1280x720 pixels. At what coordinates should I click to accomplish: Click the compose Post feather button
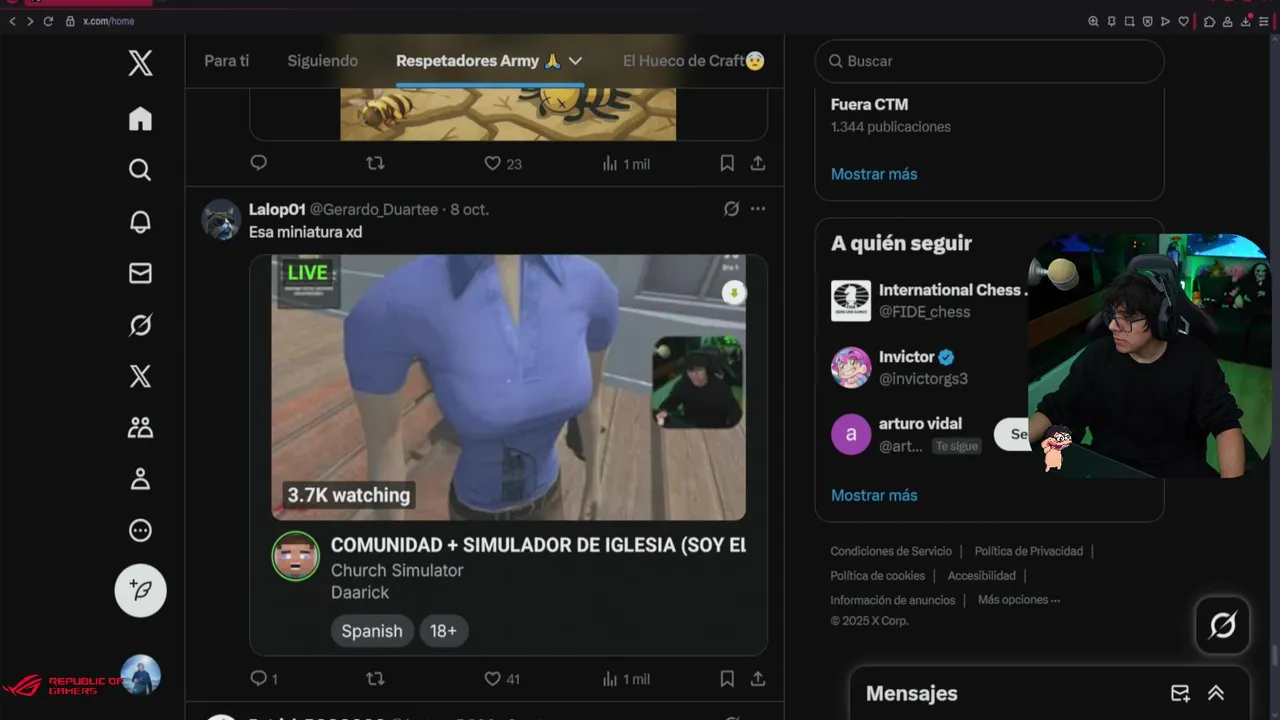[x=140, y=591]
